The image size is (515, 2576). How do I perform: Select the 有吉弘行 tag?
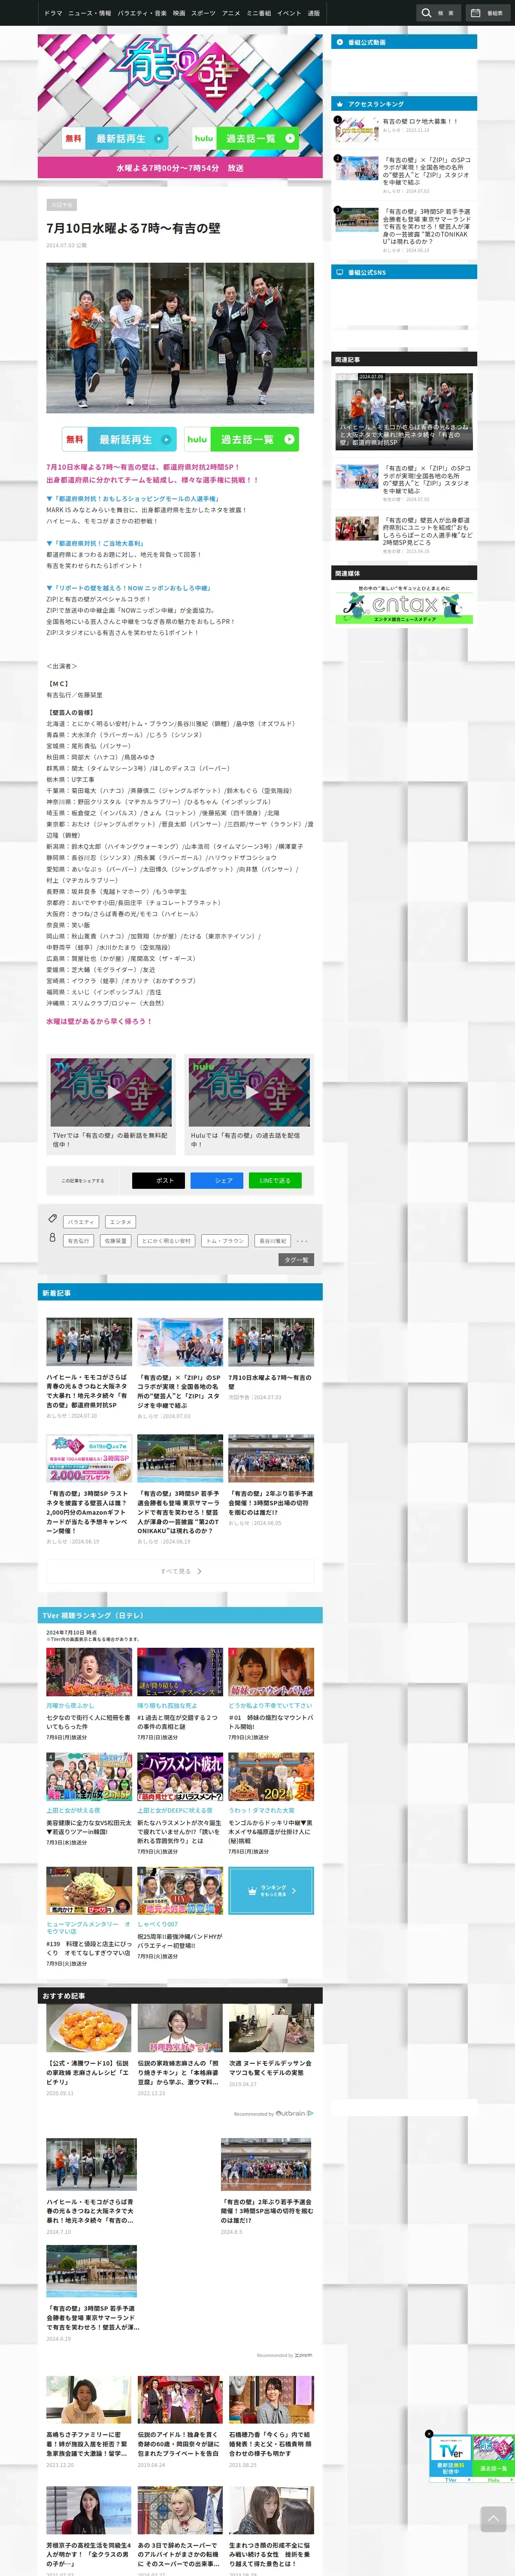click(78, 1241)
